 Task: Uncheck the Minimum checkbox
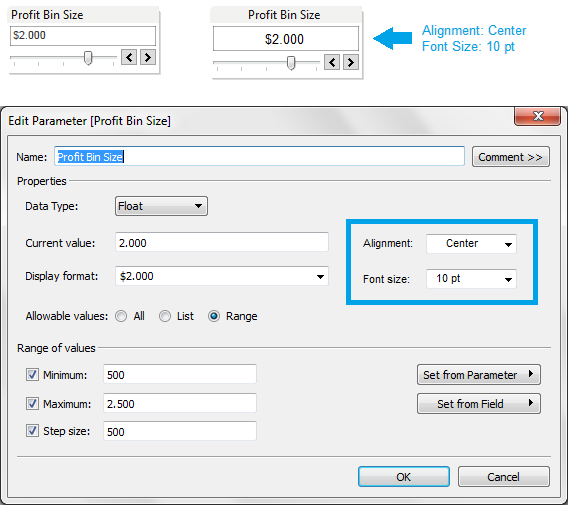(x=32, y=374)
